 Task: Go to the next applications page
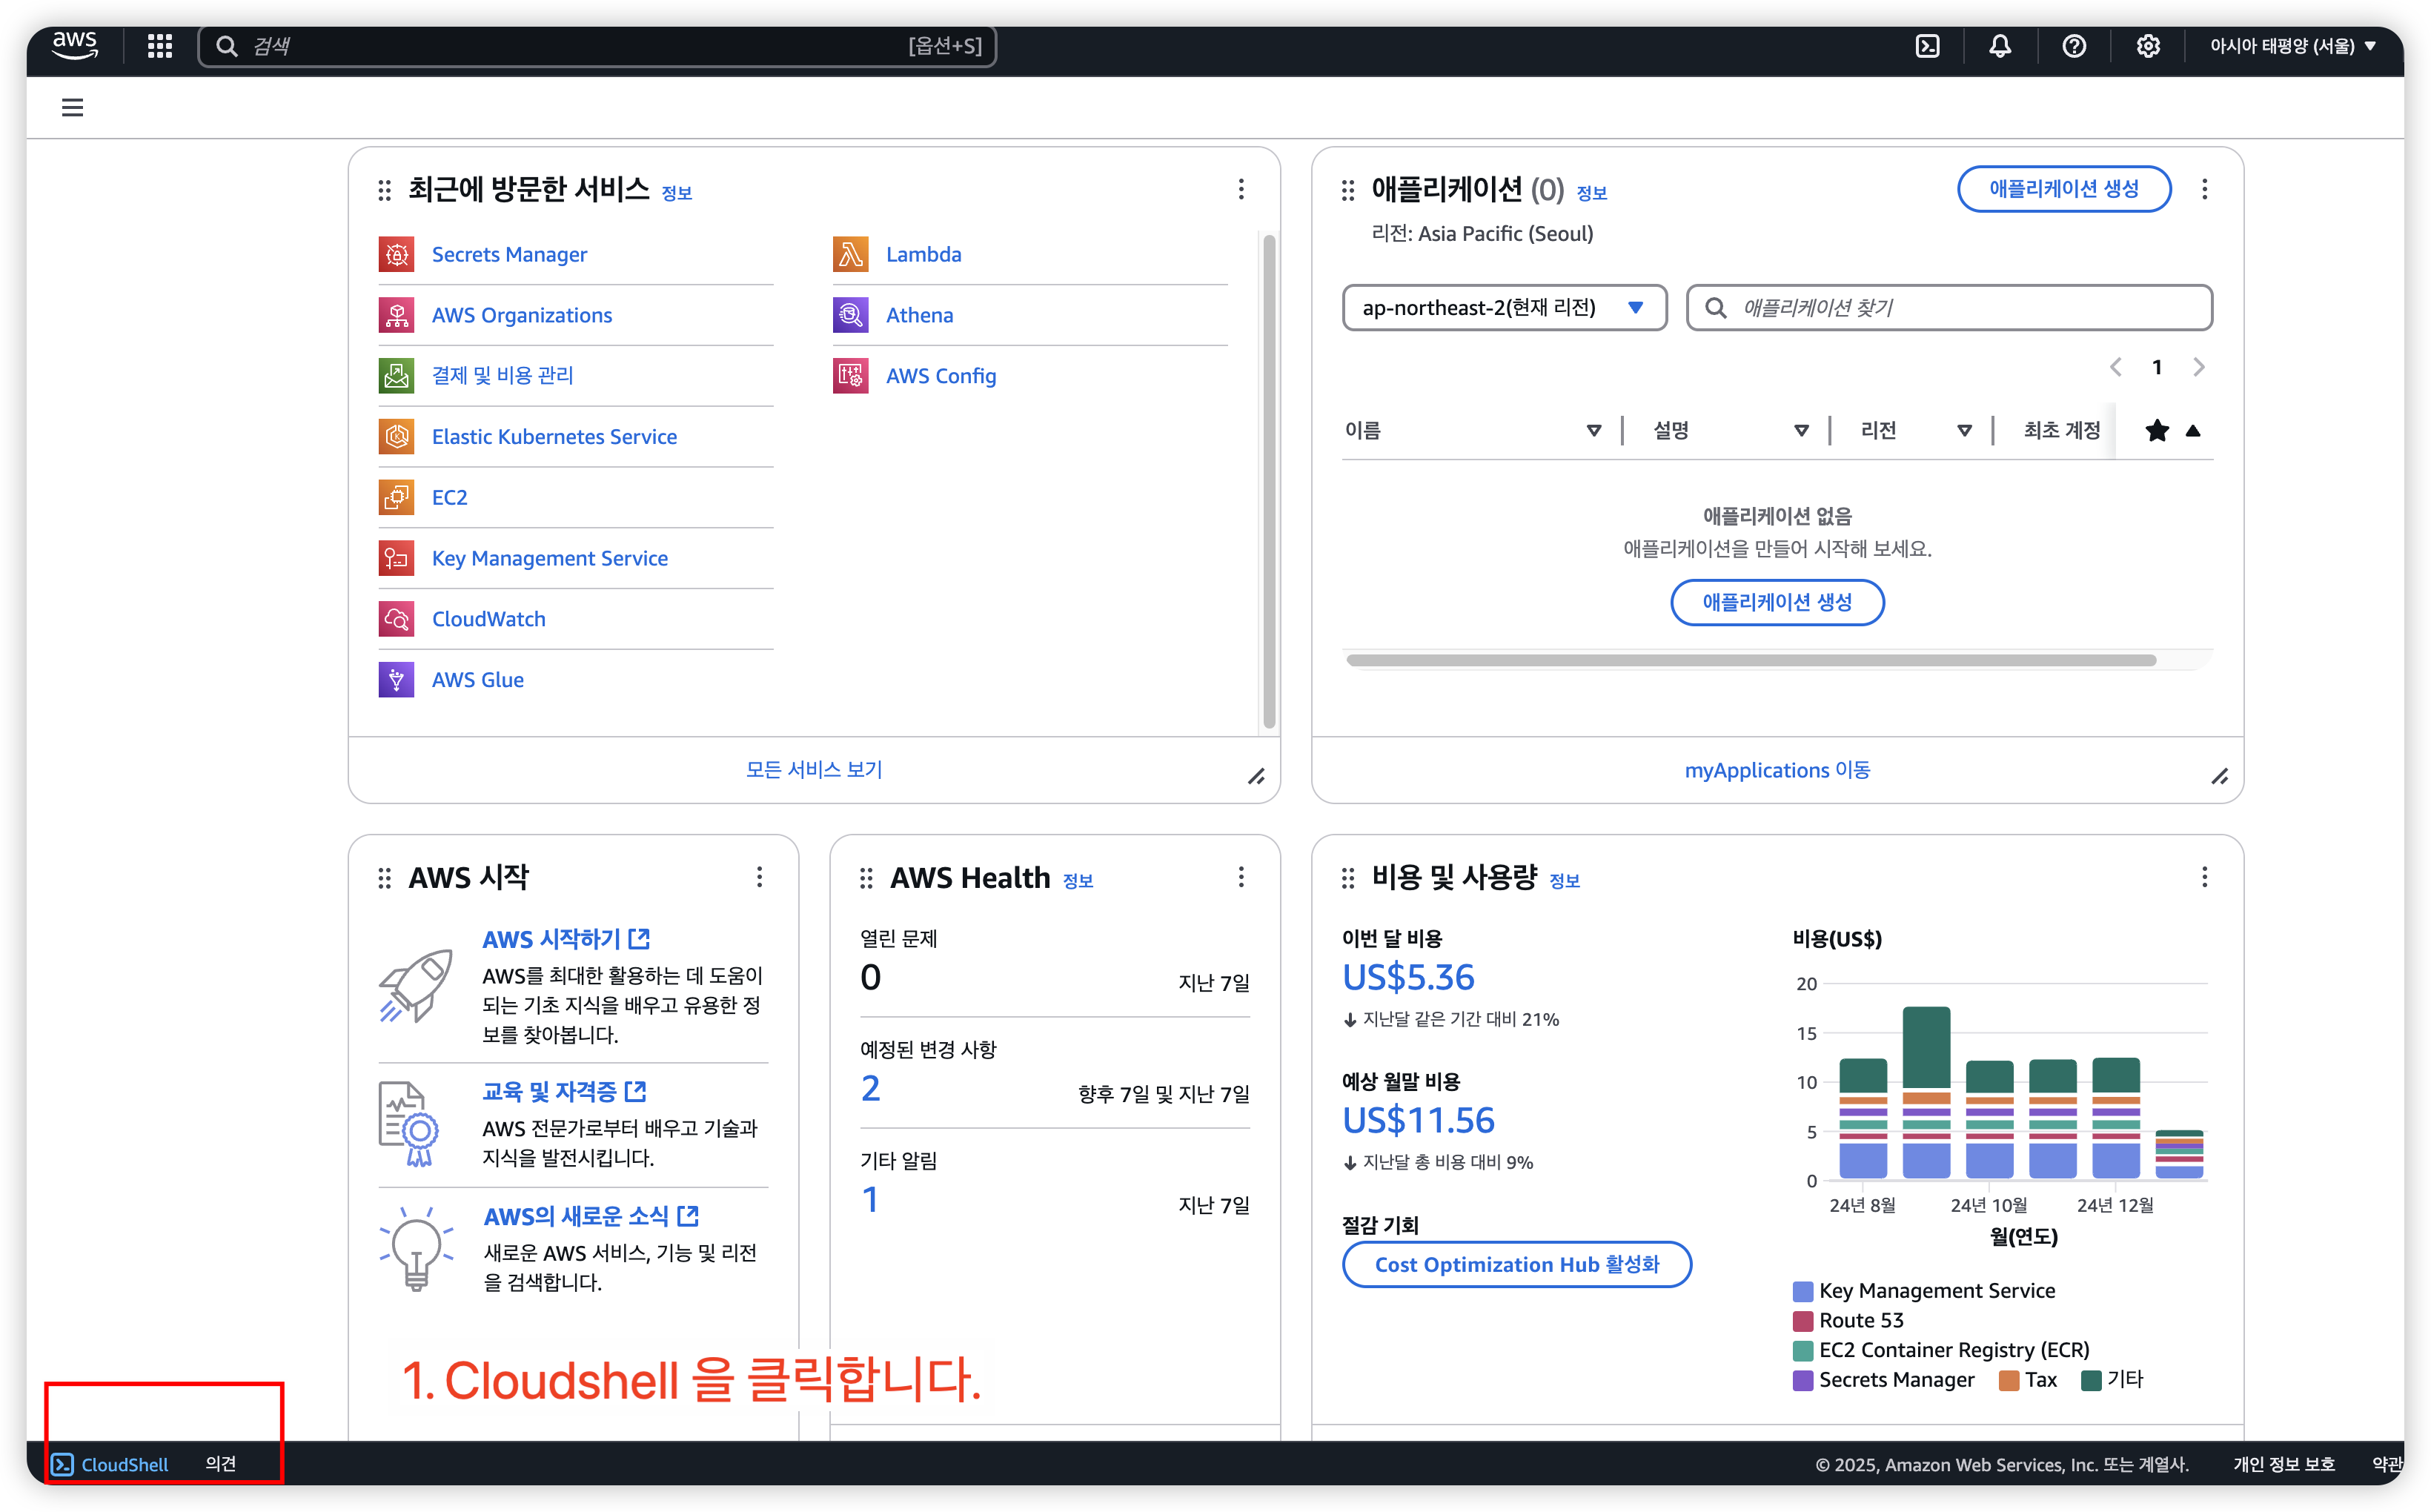(2198, 367)
